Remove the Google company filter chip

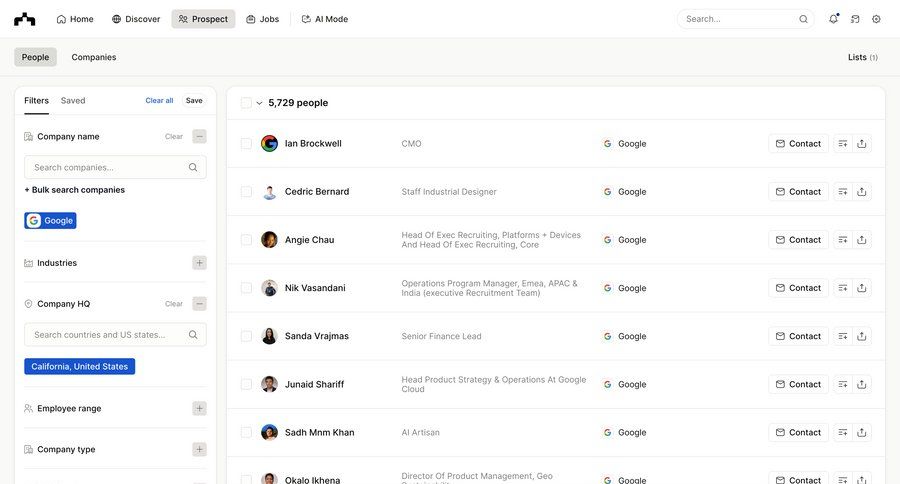(51, 220)
